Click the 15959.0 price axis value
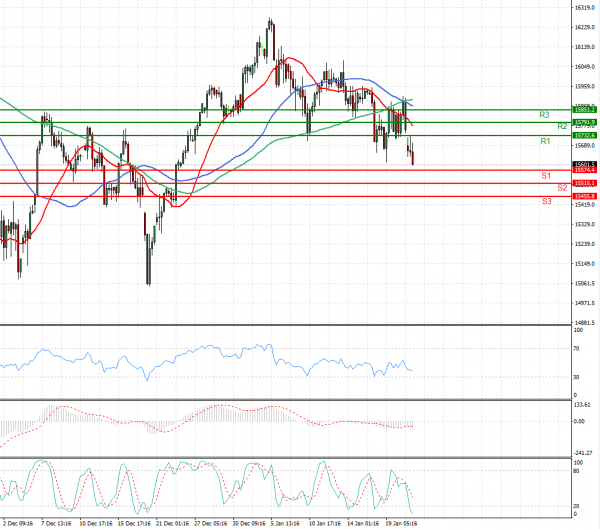Screen dimensions: 600x529 click(x=585, y=87)
